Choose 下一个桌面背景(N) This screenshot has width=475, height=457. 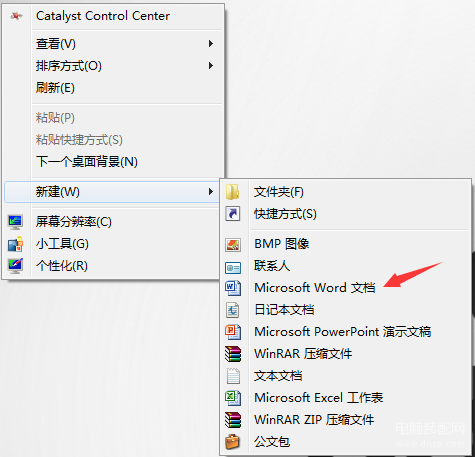click(x=113, y=162)
